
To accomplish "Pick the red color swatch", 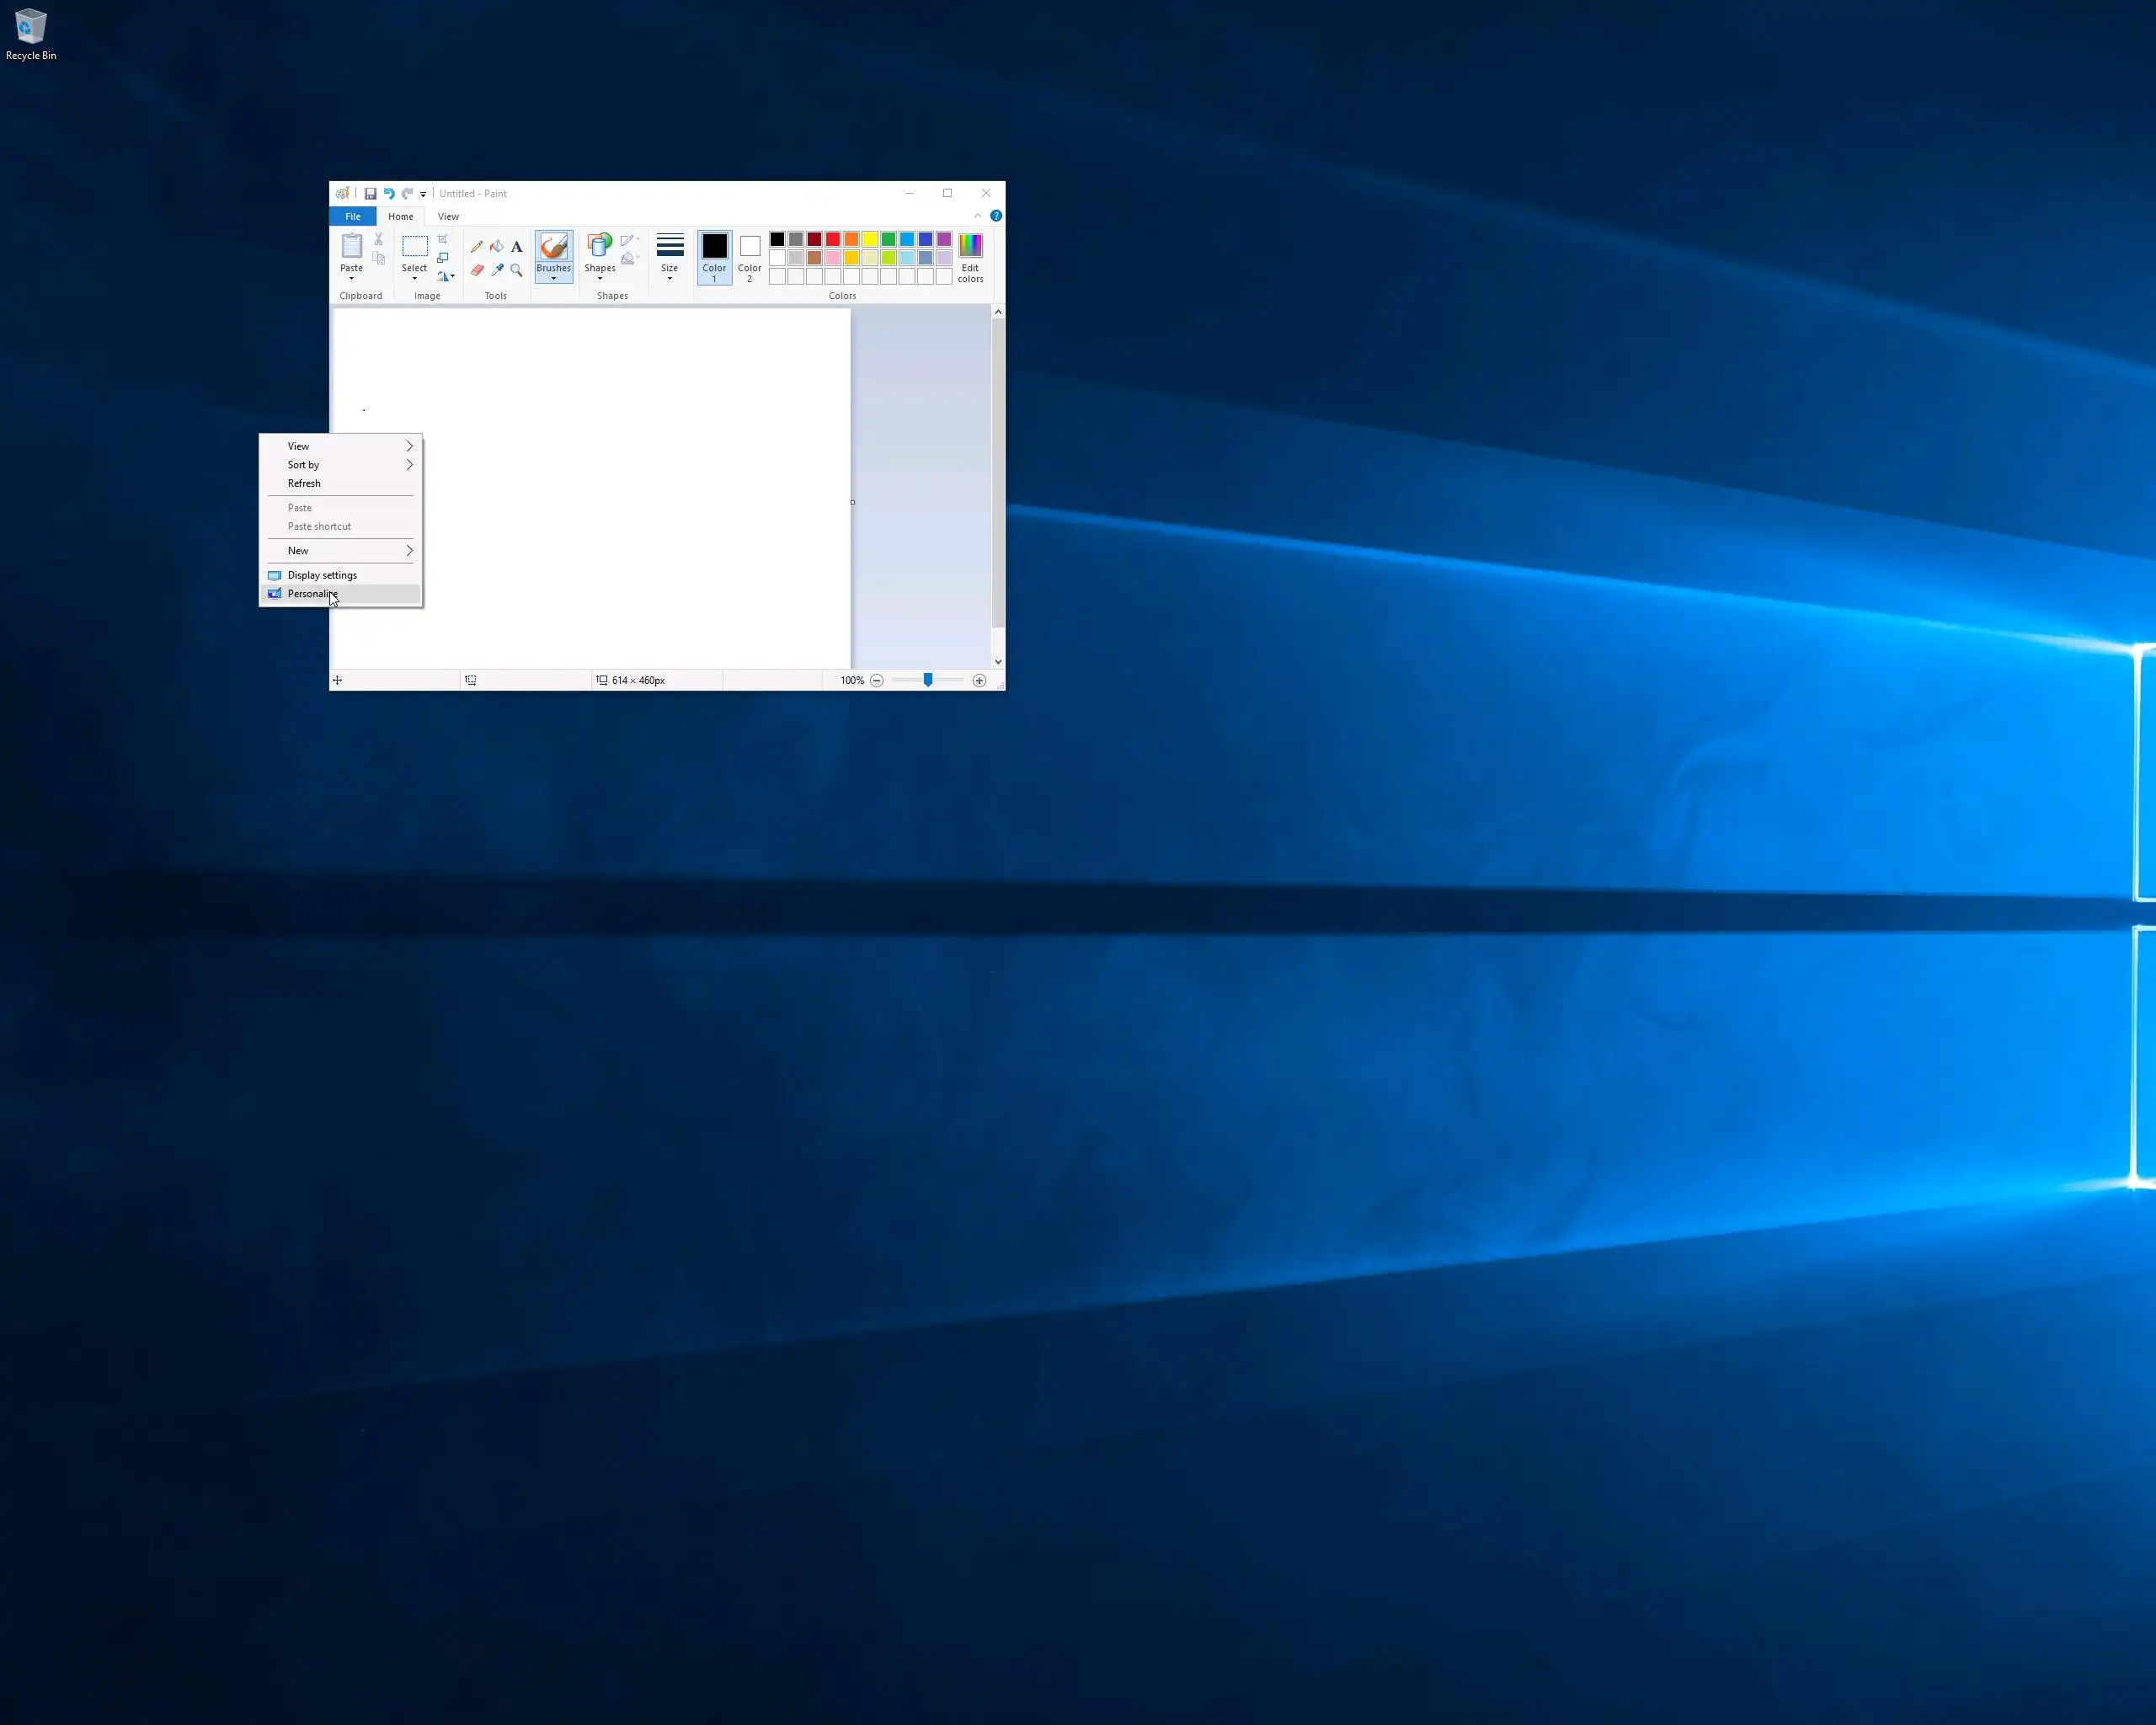I will click(x=833, y=239).
